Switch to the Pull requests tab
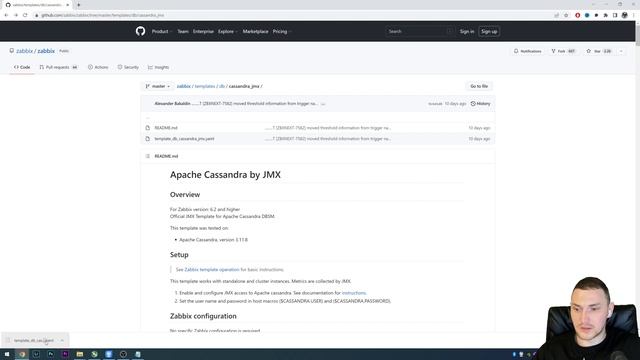Image resolution: width=640 pixels, height=360 pixels. [x=59, y=67]
